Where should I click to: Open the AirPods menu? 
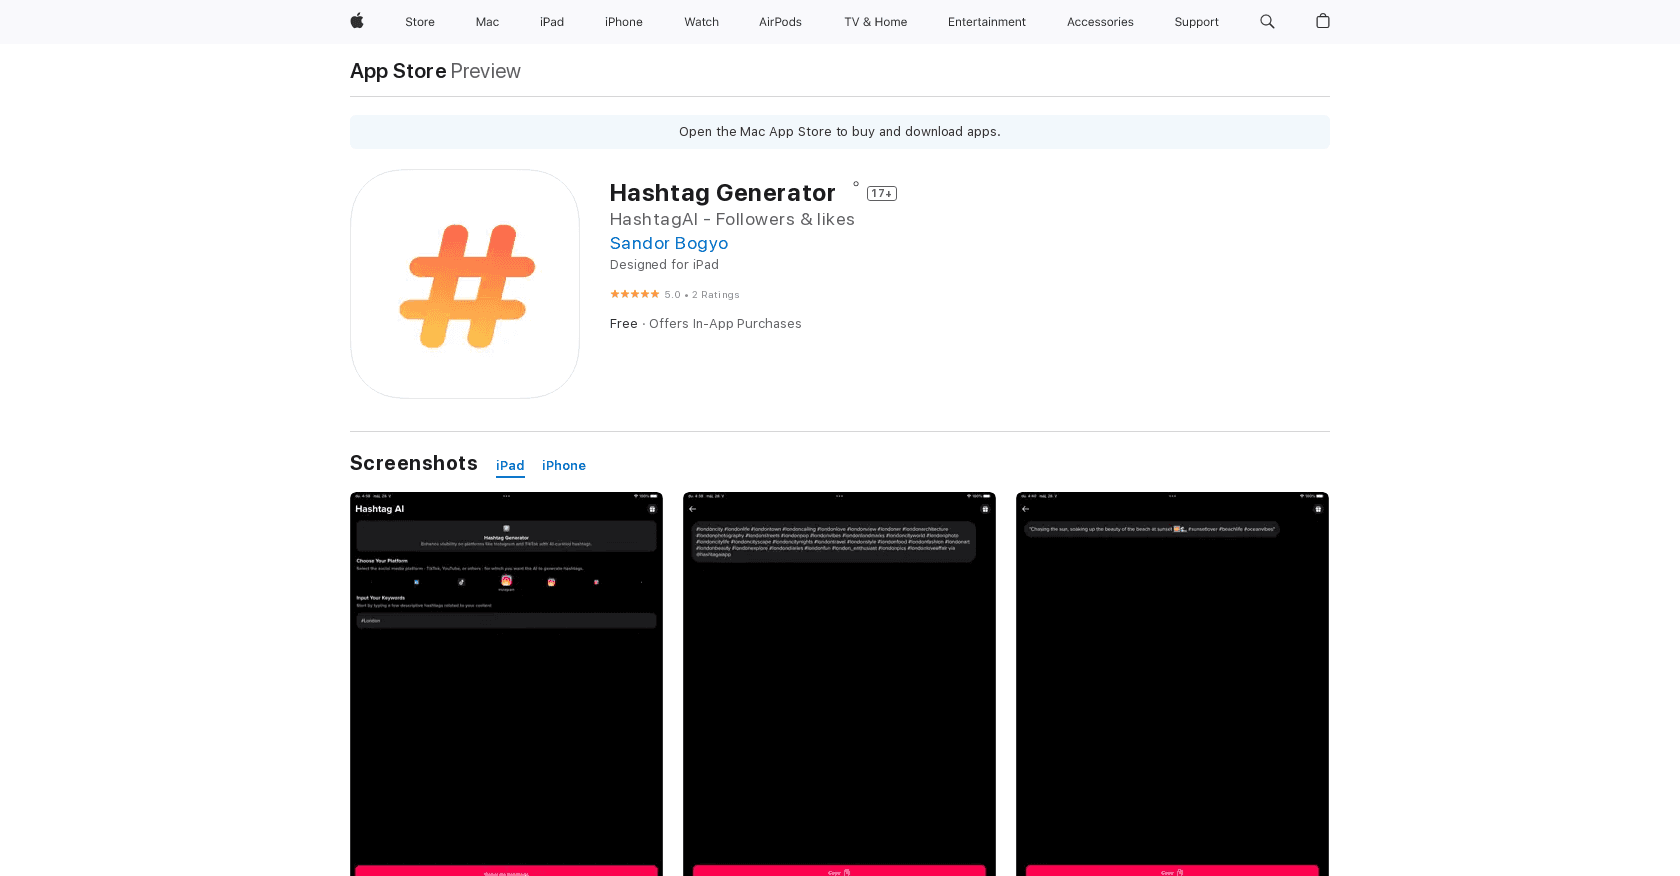click(x=780, y=22)
